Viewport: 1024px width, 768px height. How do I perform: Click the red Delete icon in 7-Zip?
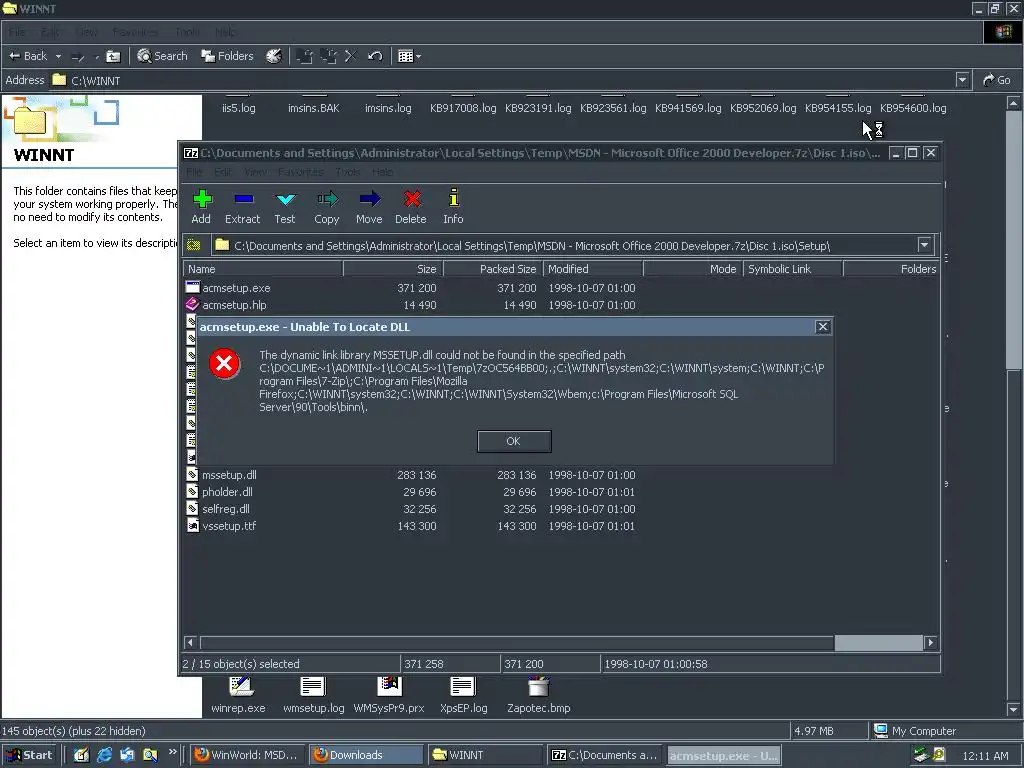411,199
